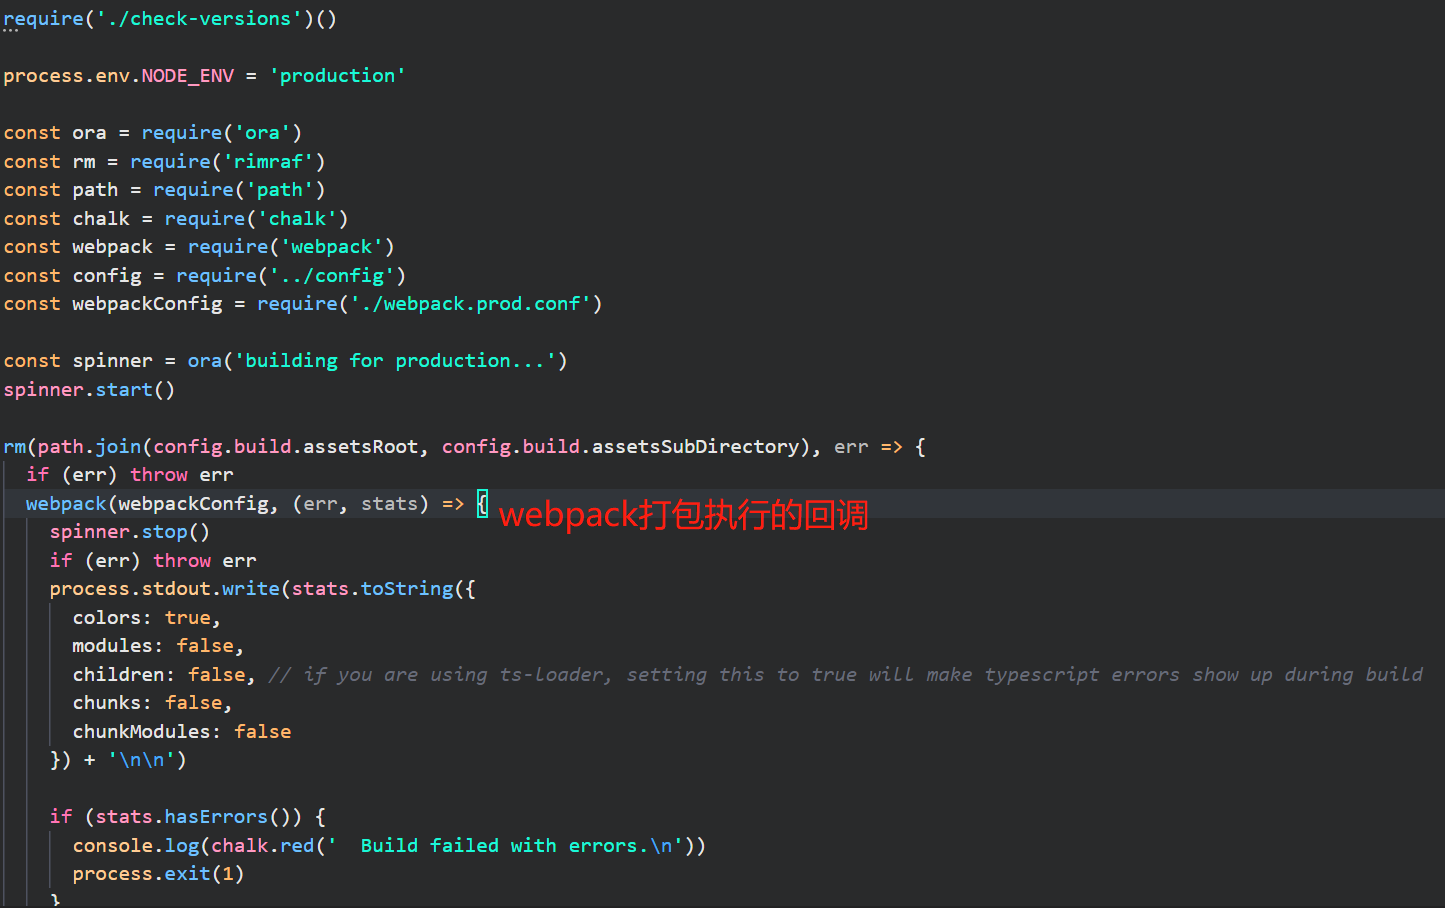This screenshot has width=1445, height=908.
Task: Click the require('path') call
Action: pyautogui.click(x=239, y=190)
